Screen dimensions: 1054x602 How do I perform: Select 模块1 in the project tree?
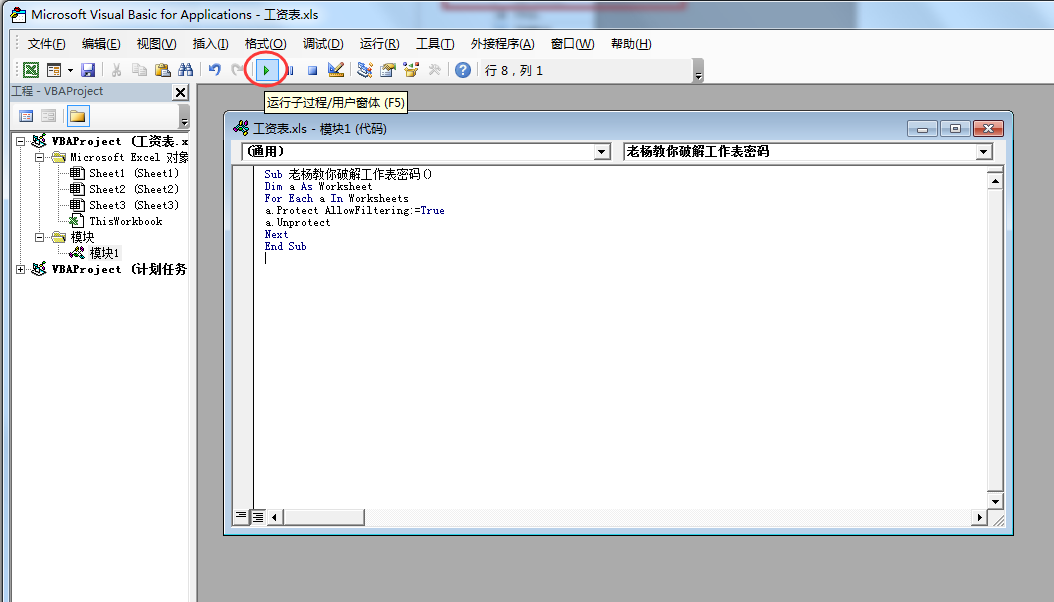point(104,253)
